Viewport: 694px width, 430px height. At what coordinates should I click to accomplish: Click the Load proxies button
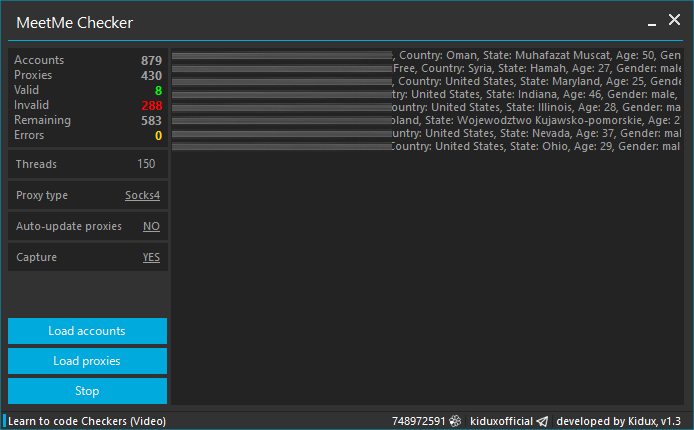click(x=87, y=361)
